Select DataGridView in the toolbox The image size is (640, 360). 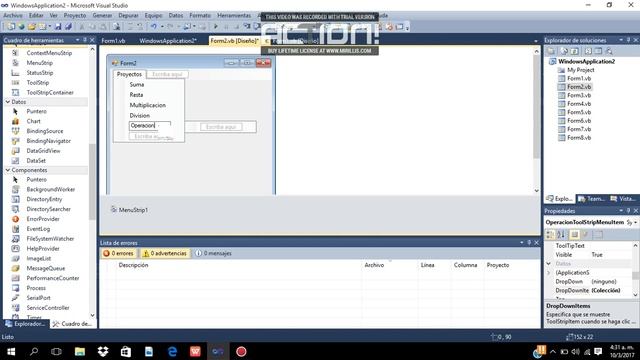click(43, 151)
